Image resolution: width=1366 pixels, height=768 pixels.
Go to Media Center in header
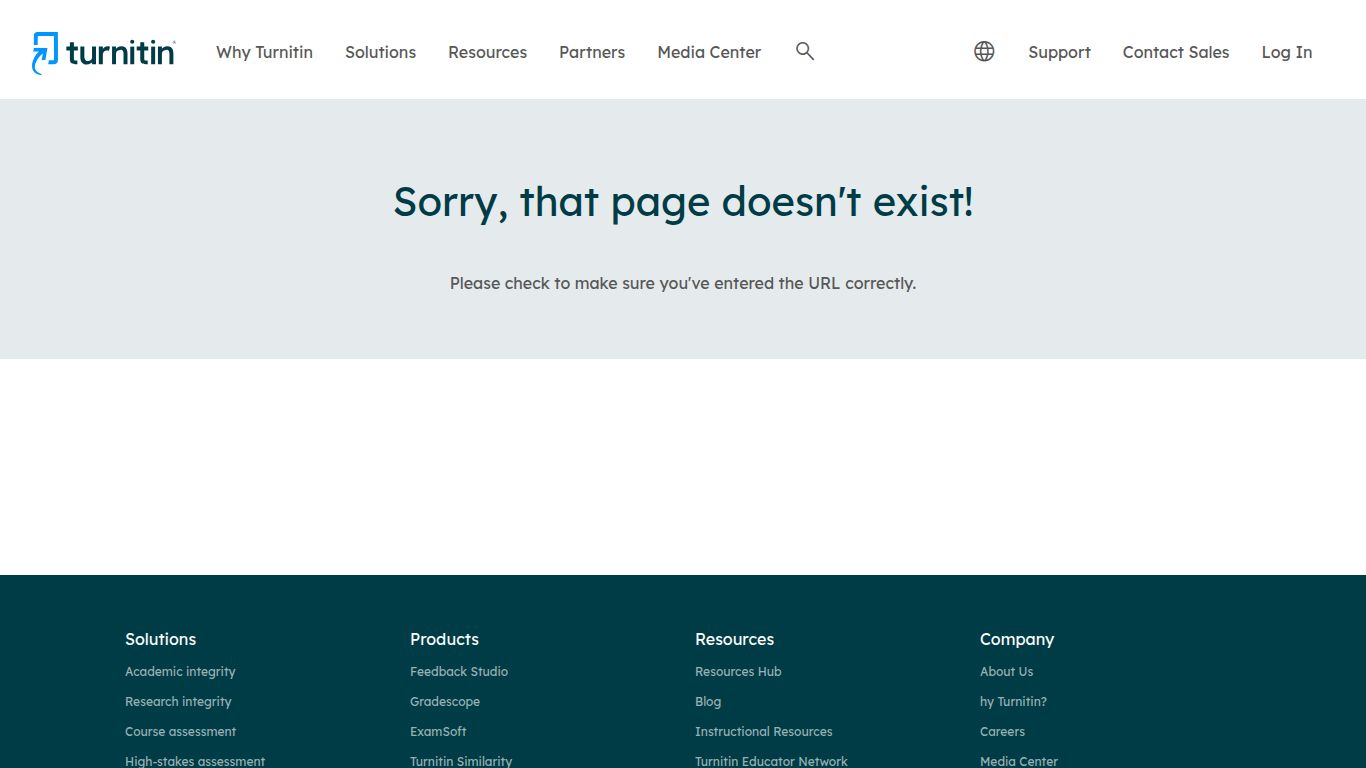pyautogui.click(x=709, y=52)
